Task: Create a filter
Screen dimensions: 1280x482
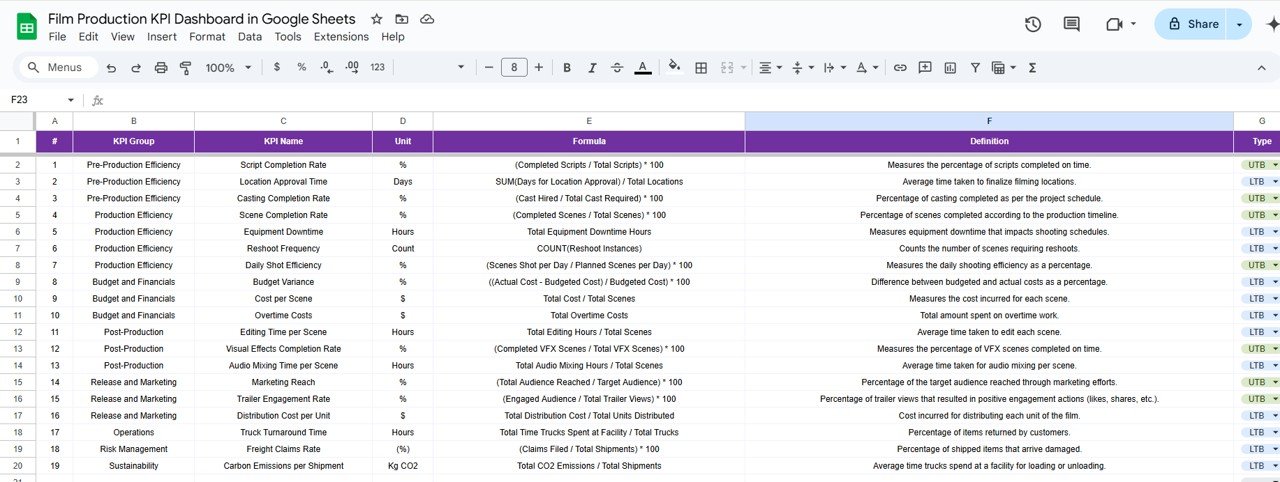Action: (x=975, y=67)
